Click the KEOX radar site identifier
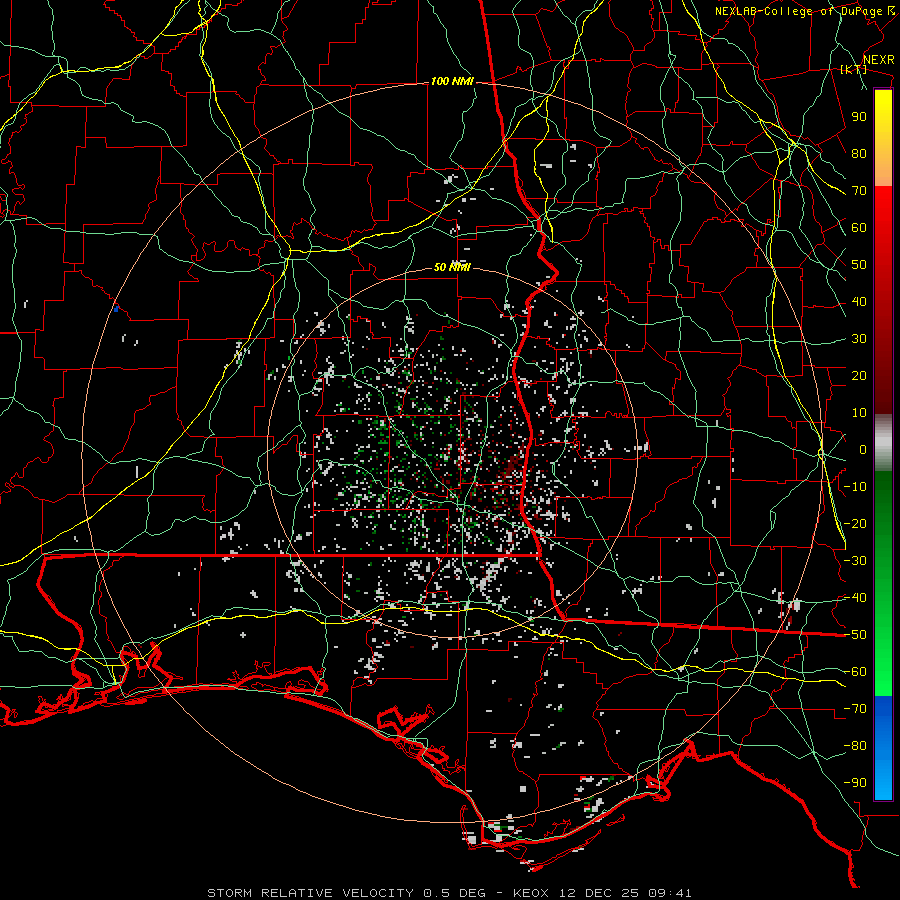The image size is (900, 900). (x=532, y=893)
